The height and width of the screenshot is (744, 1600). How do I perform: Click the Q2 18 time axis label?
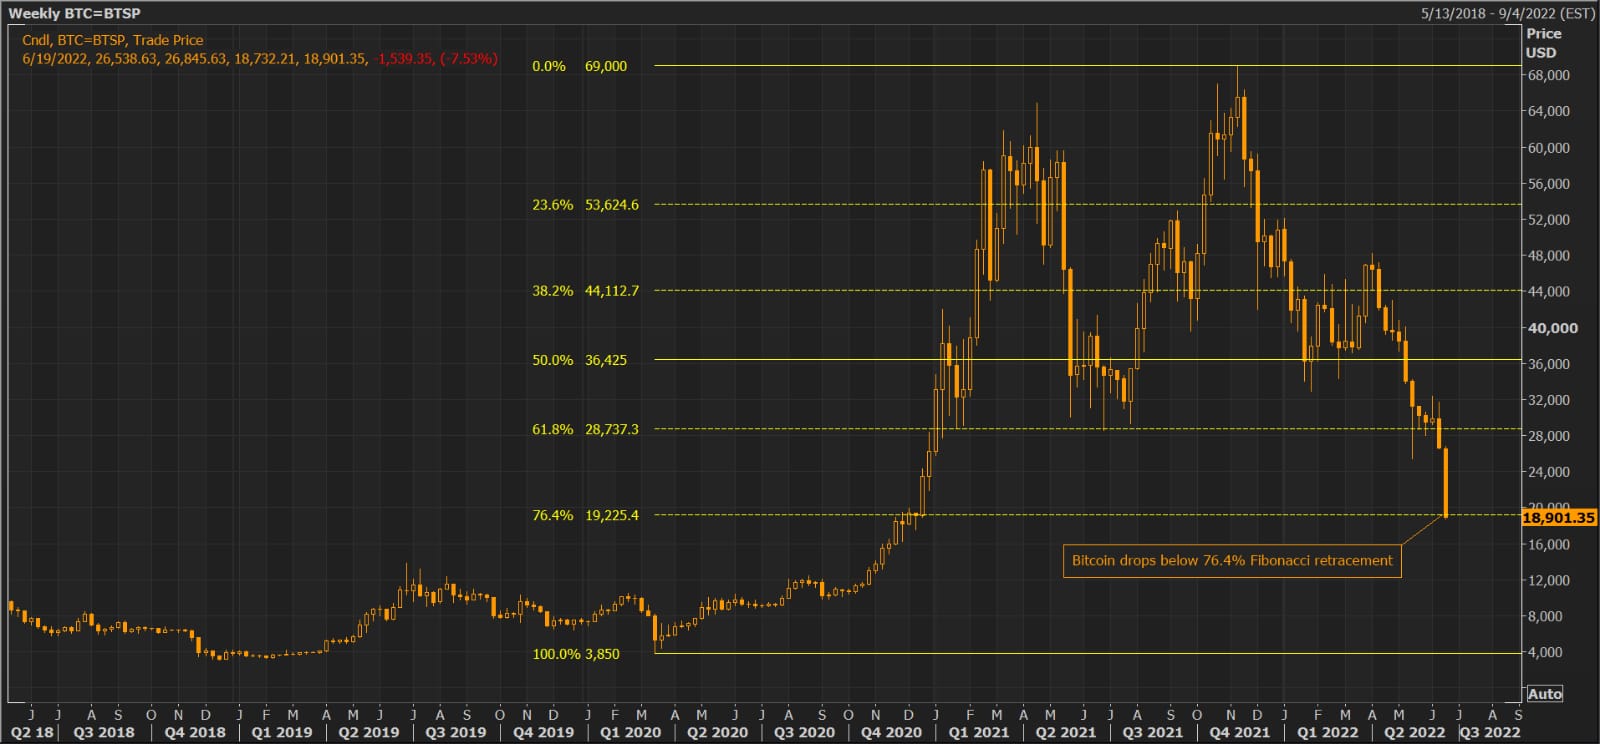click(31, 732)
